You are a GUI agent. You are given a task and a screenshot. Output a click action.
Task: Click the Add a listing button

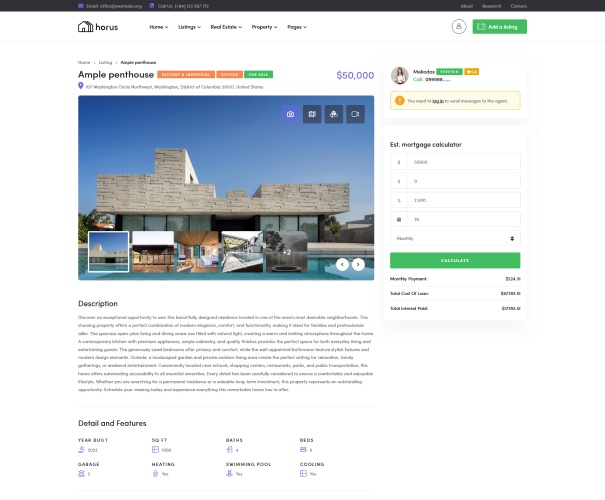(x=499, y=27)
